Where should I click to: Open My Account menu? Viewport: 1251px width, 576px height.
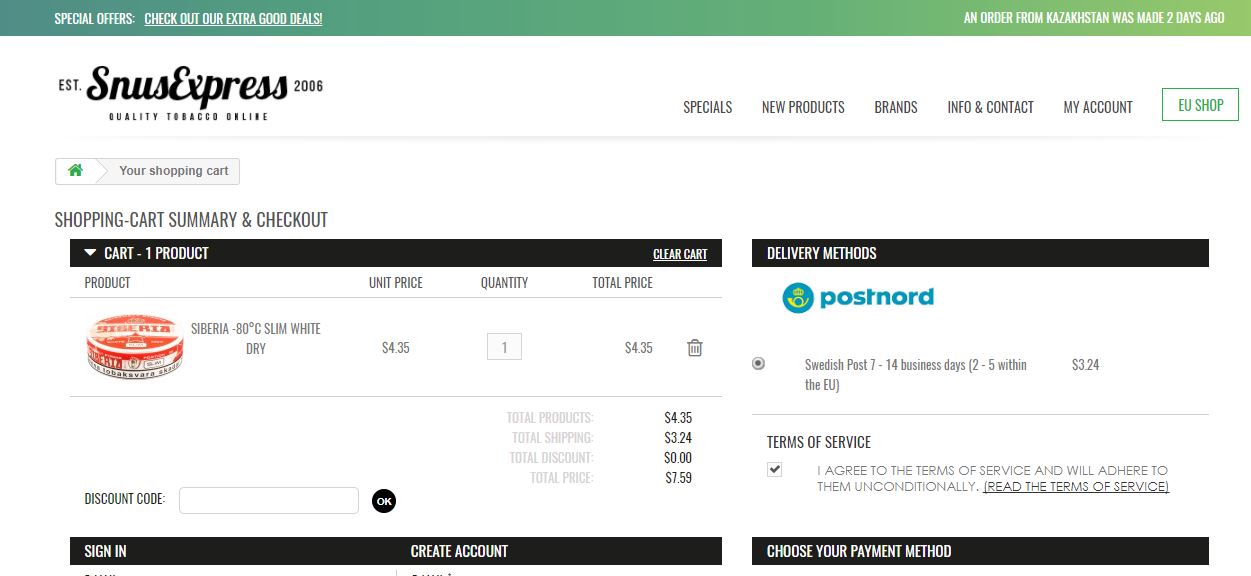[x=1098, y=107]
